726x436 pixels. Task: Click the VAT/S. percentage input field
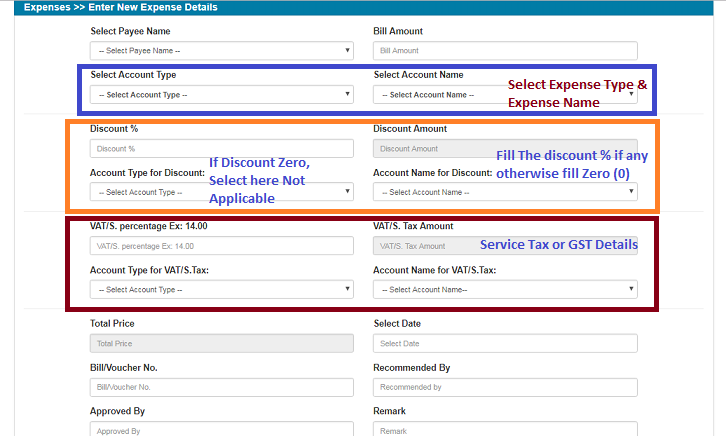[x=221, y=245]
